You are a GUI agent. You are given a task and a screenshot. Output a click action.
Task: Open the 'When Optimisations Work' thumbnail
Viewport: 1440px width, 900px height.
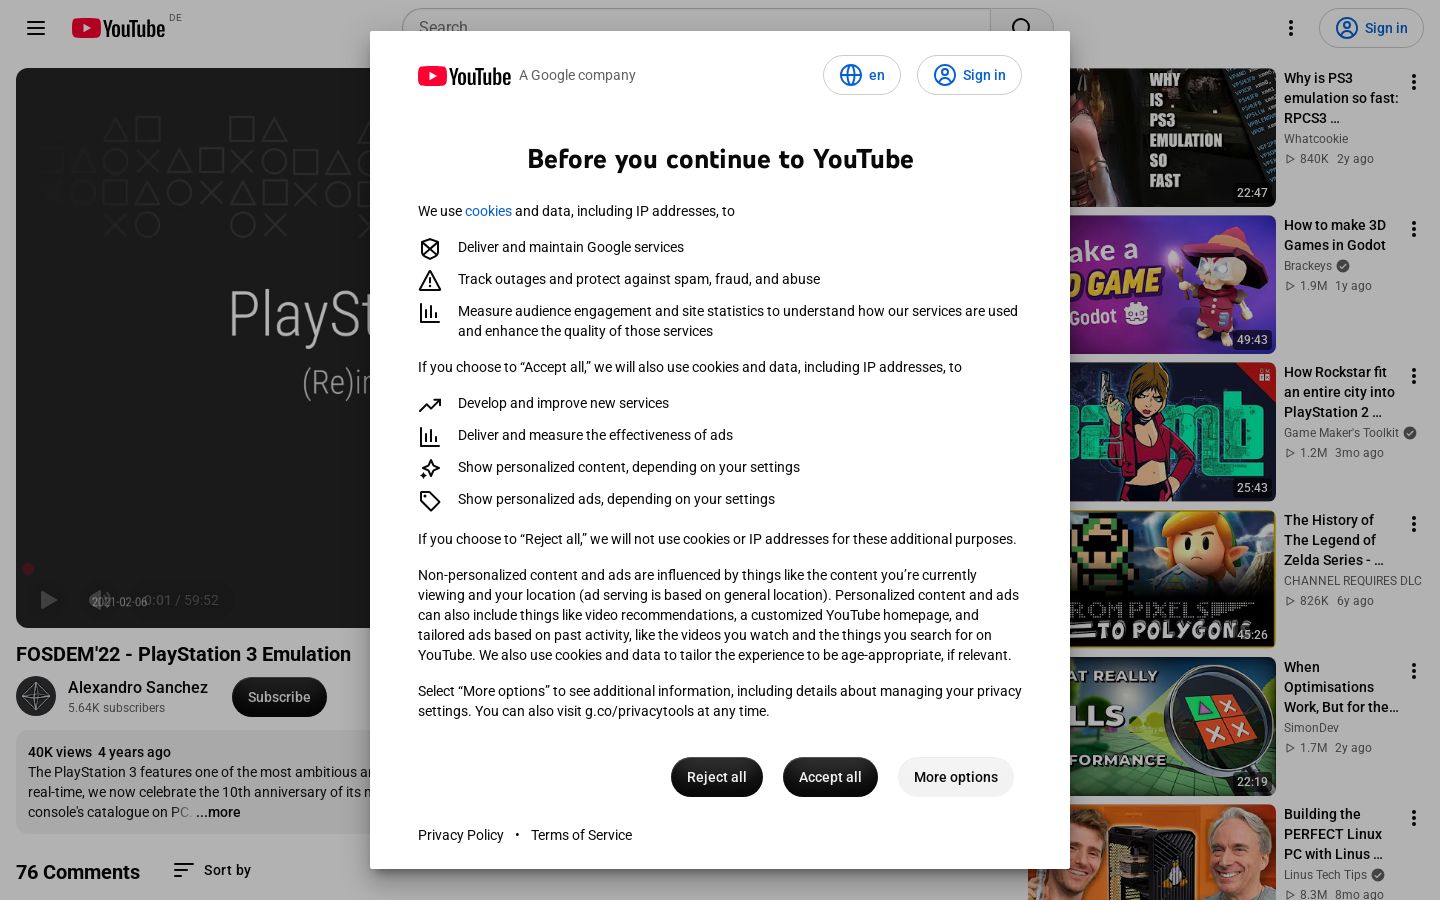pyautogui.click(x=1172, y=726)
